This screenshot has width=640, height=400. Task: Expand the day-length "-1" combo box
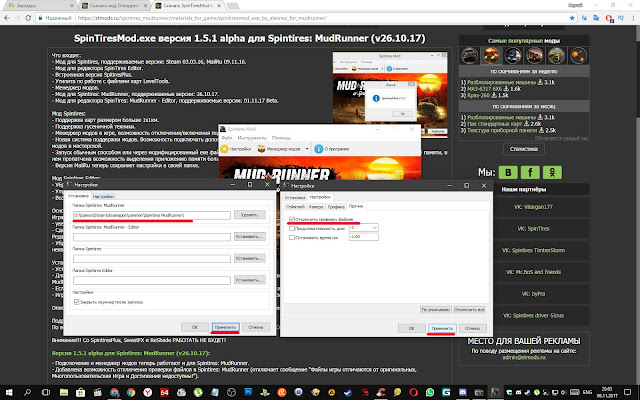point(375,228)
